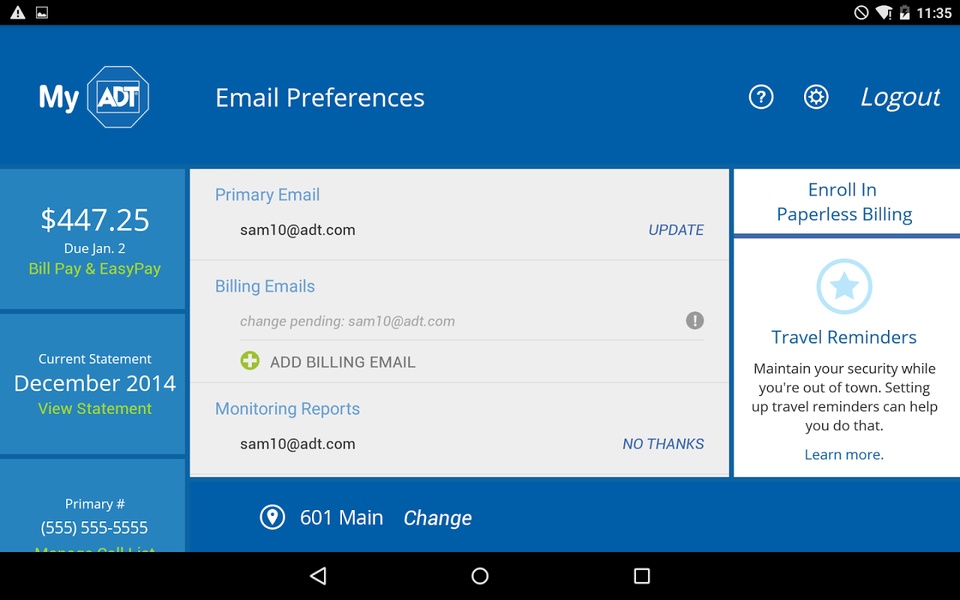View the December 2014 statement

(x=95, y=408)
